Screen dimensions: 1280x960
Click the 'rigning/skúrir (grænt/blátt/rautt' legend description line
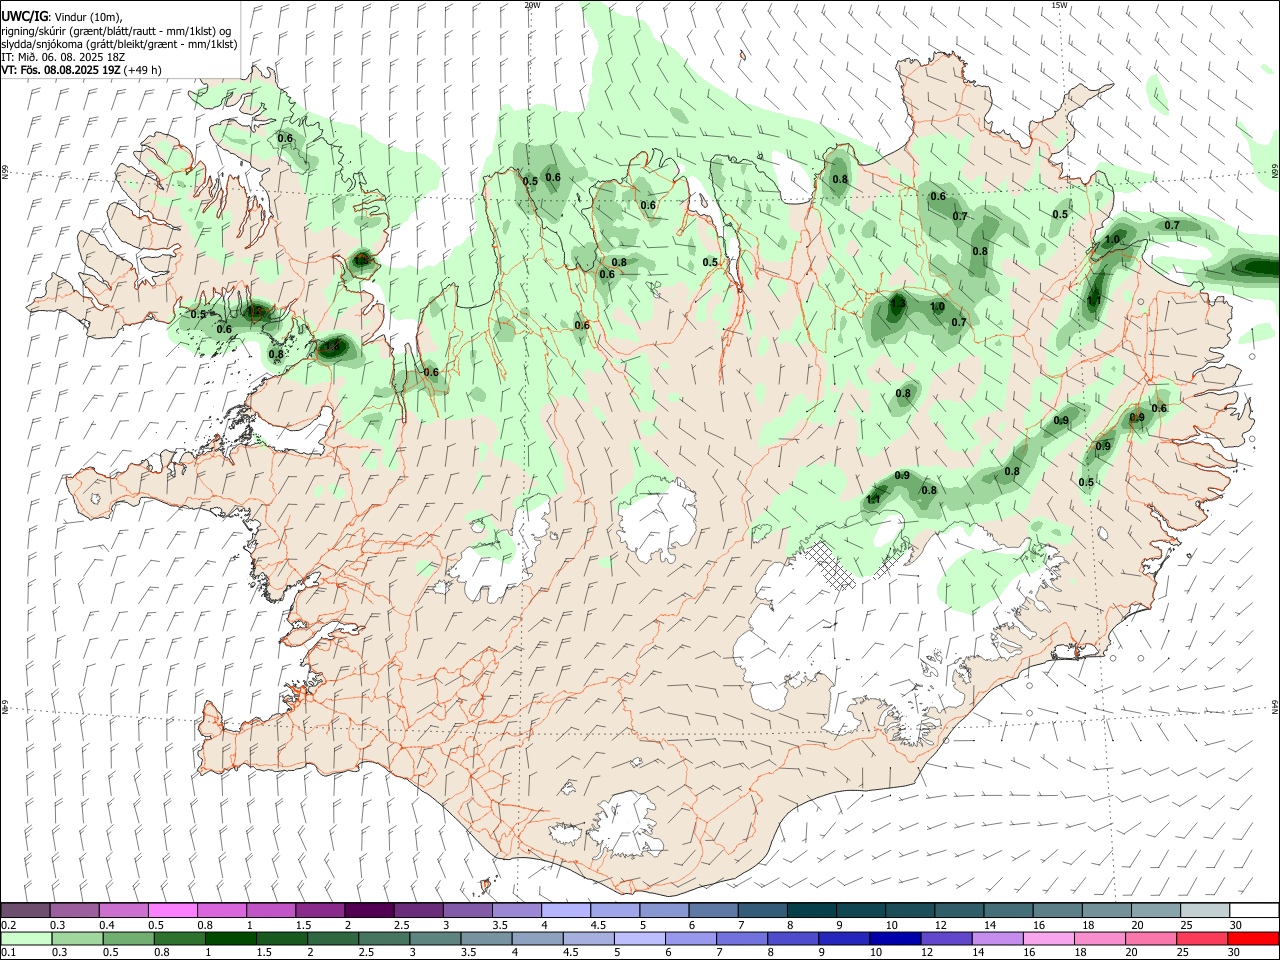(116, 30)
